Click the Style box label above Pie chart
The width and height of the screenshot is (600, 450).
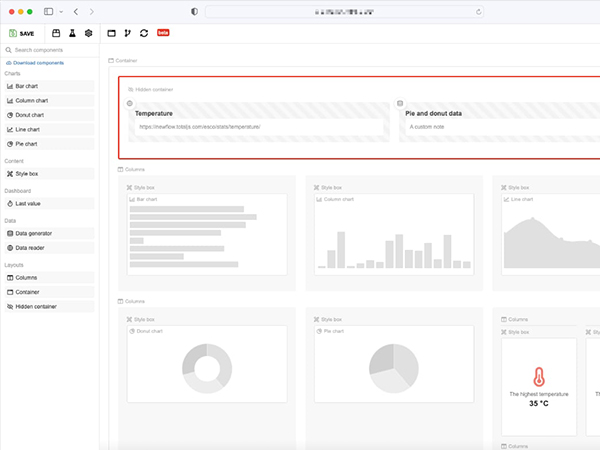[328, 320]
